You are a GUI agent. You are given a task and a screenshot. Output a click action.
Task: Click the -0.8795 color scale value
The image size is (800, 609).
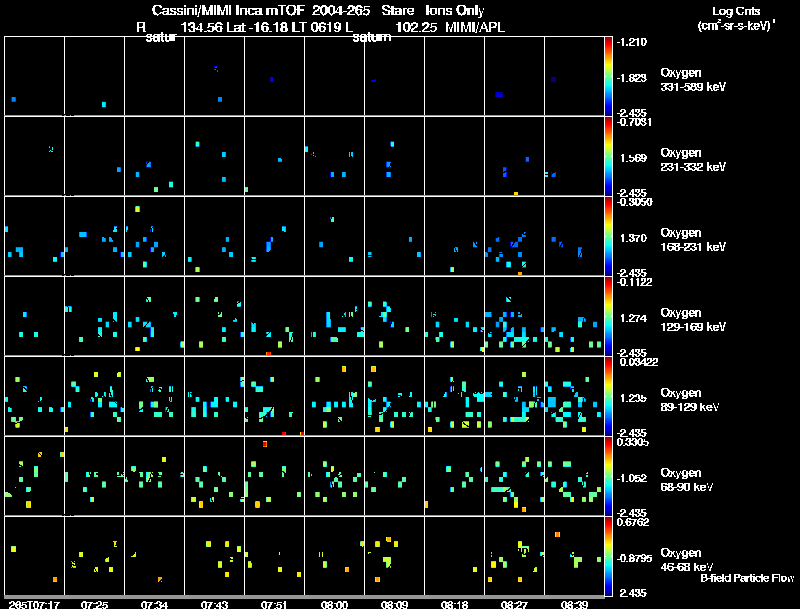pos(634,558)
